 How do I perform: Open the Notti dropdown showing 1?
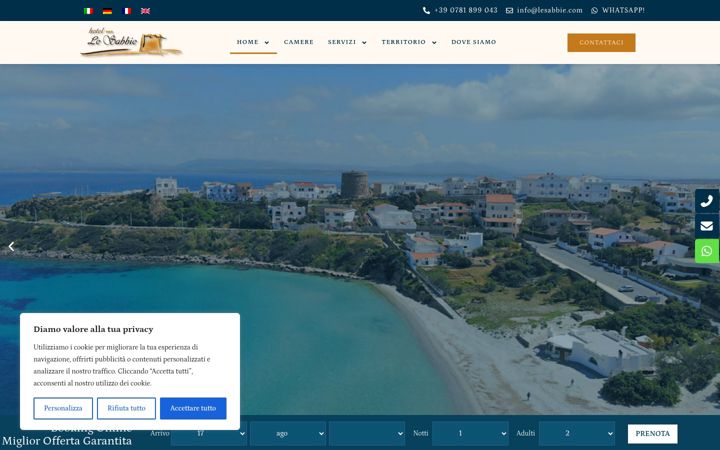470,433
